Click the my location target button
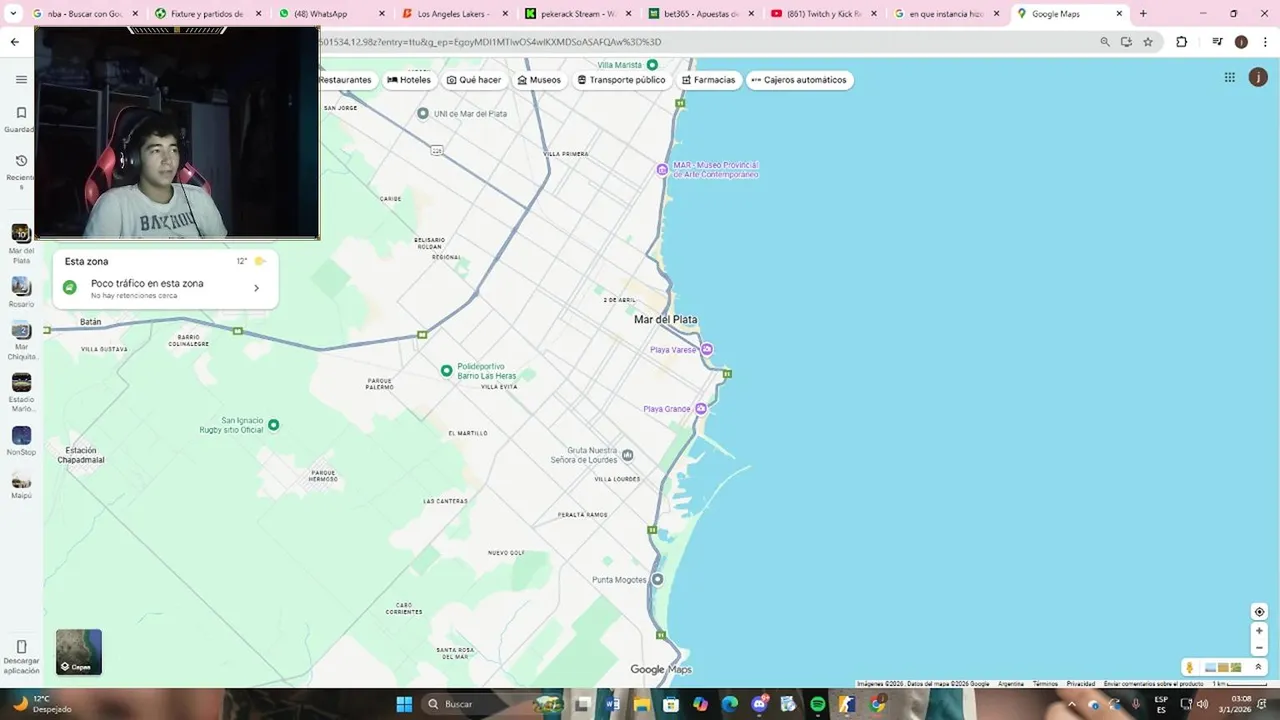Viewport: 1280px width, 720px height. coord(1259,612)
